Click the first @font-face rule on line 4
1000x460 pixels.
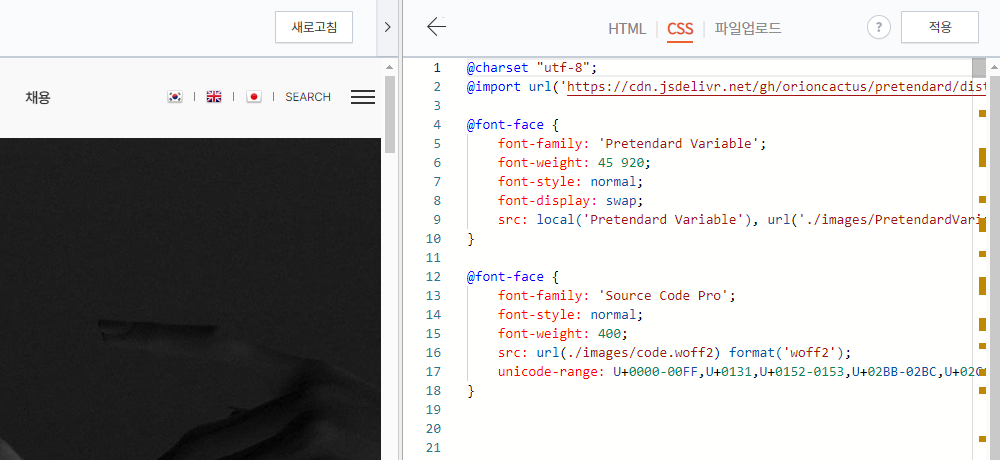(x=513, y=124)
